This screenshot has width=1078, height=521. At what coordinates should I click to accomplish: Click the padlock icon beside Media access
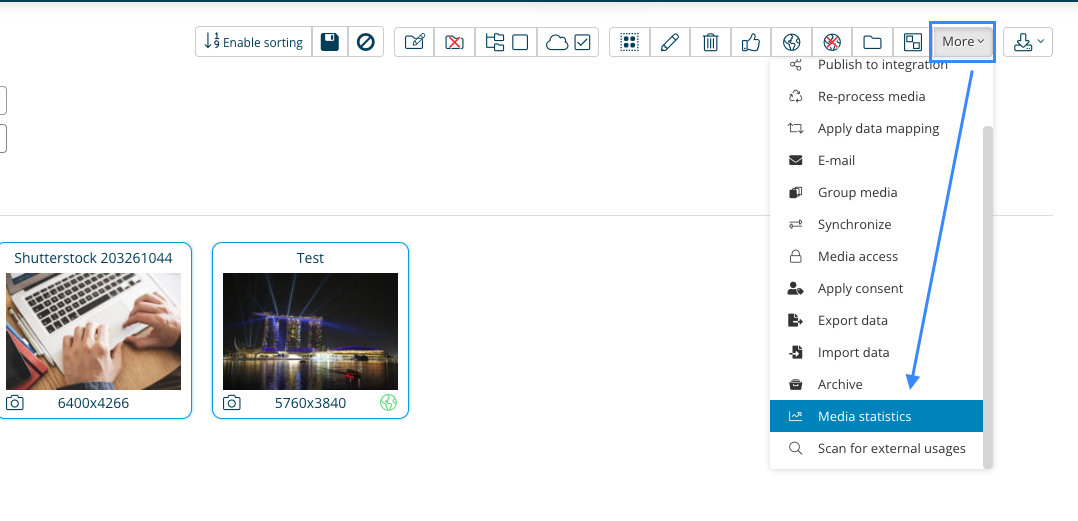(795, 256)
